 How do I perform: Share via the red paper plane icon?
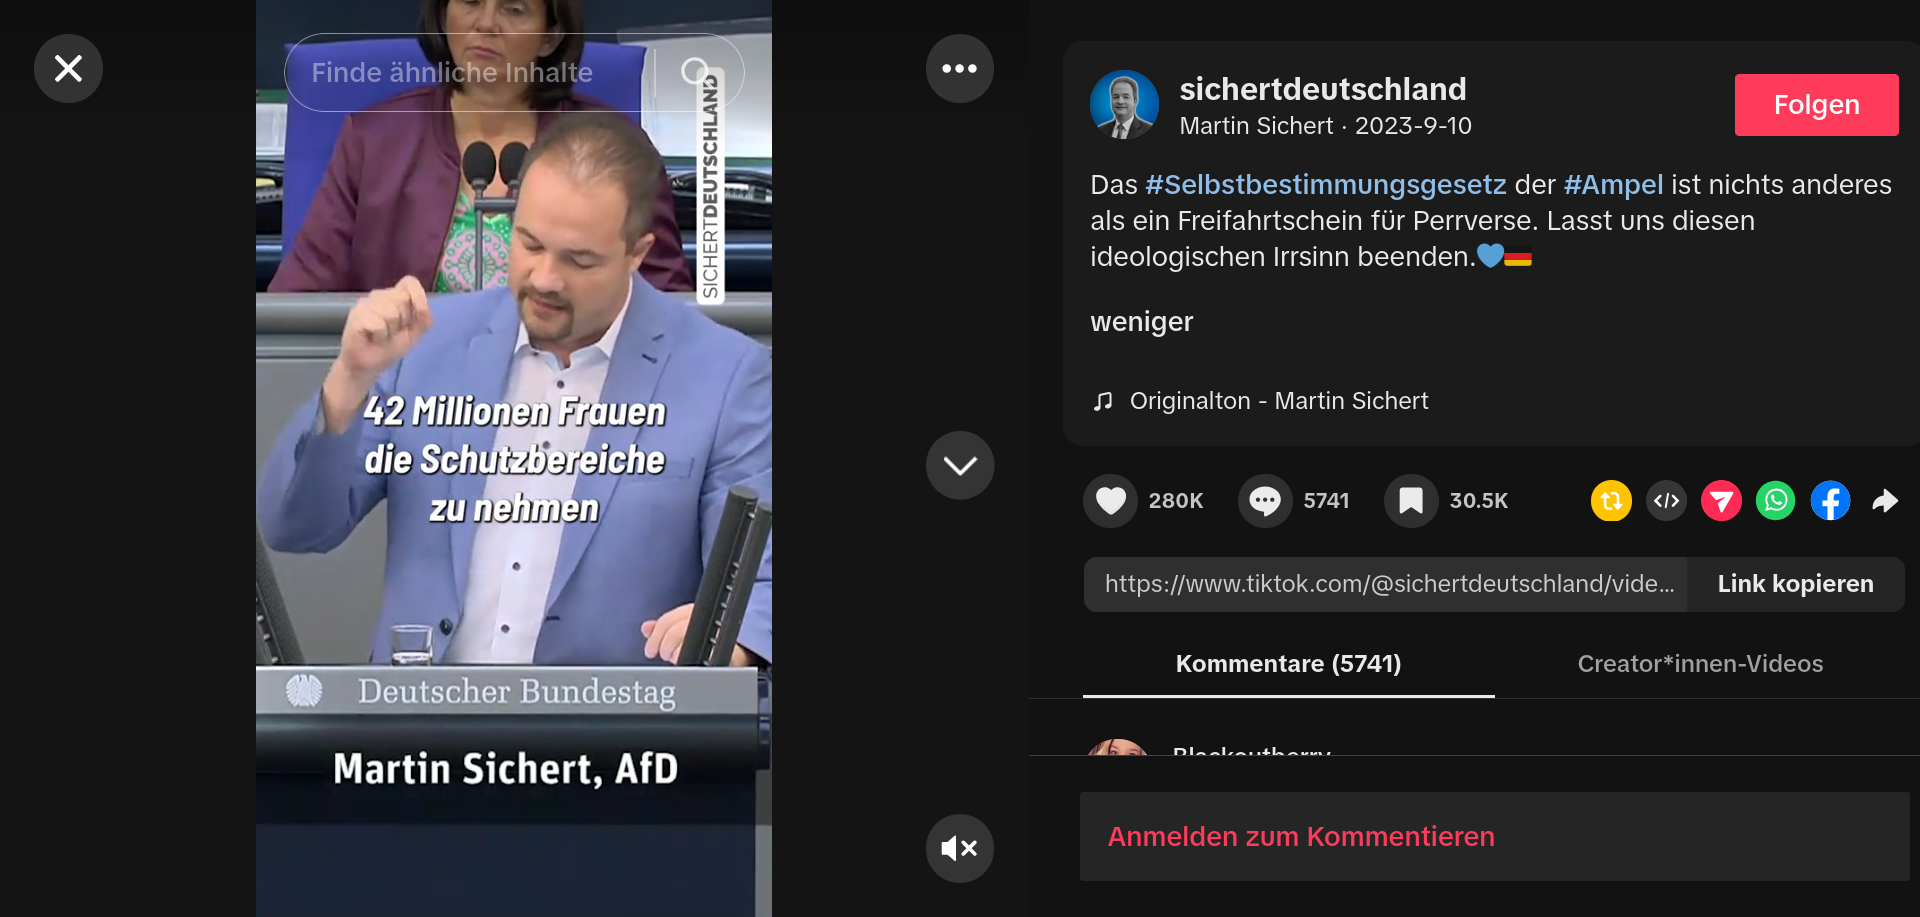click(1721, 501)
